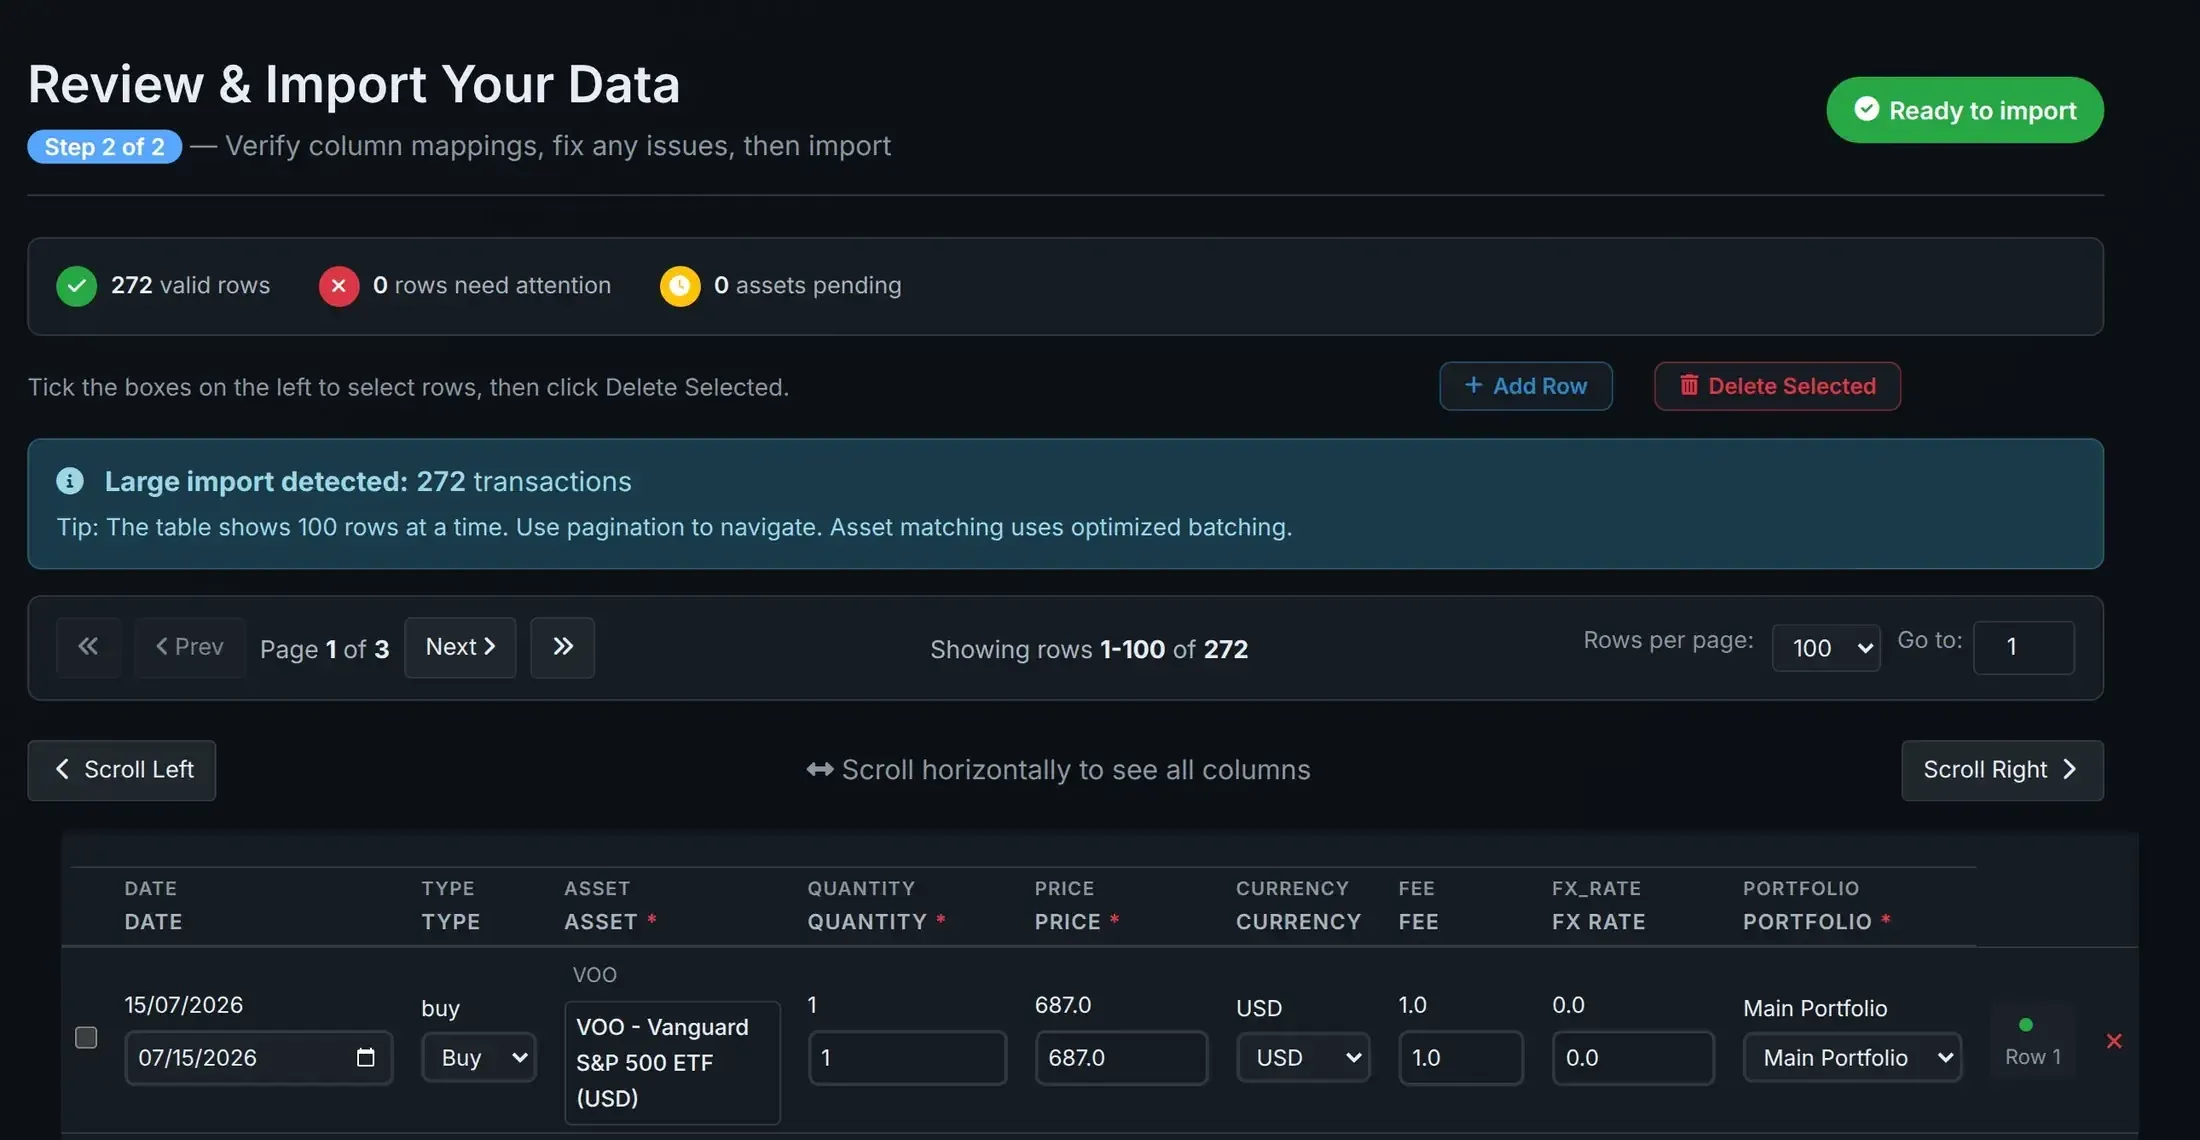2200x1140 pixels.
Task: Click the 'Row 1' label
Action: click(x=2033, y=1057)
